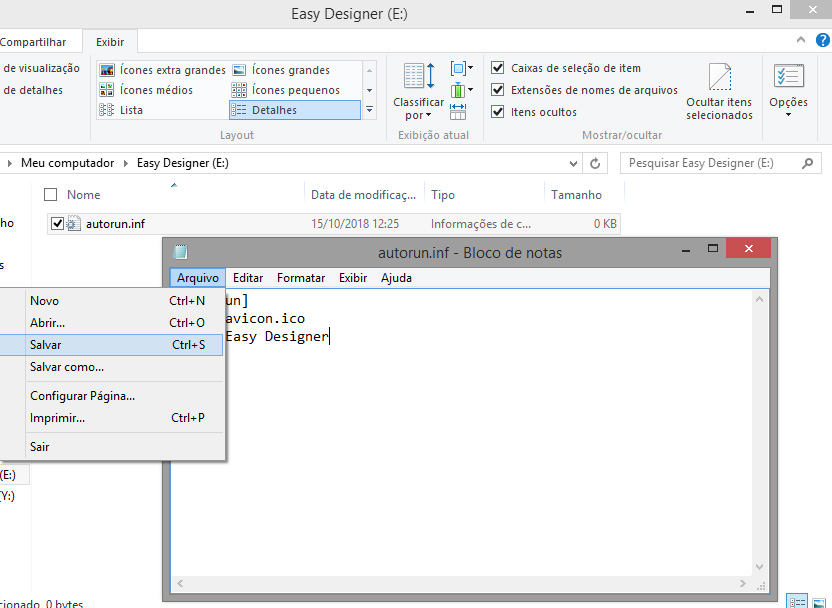Image resolution: width=832 pixels, height=608 pixels.
Task: Click the size all columns to fit icon
Action: click(459, 111)
